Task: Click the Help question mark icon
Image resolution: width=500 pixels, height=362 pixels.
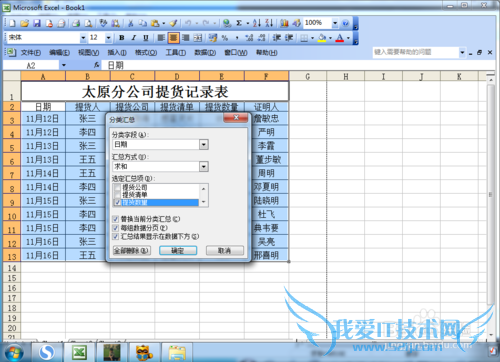Action: coord(346,23)
